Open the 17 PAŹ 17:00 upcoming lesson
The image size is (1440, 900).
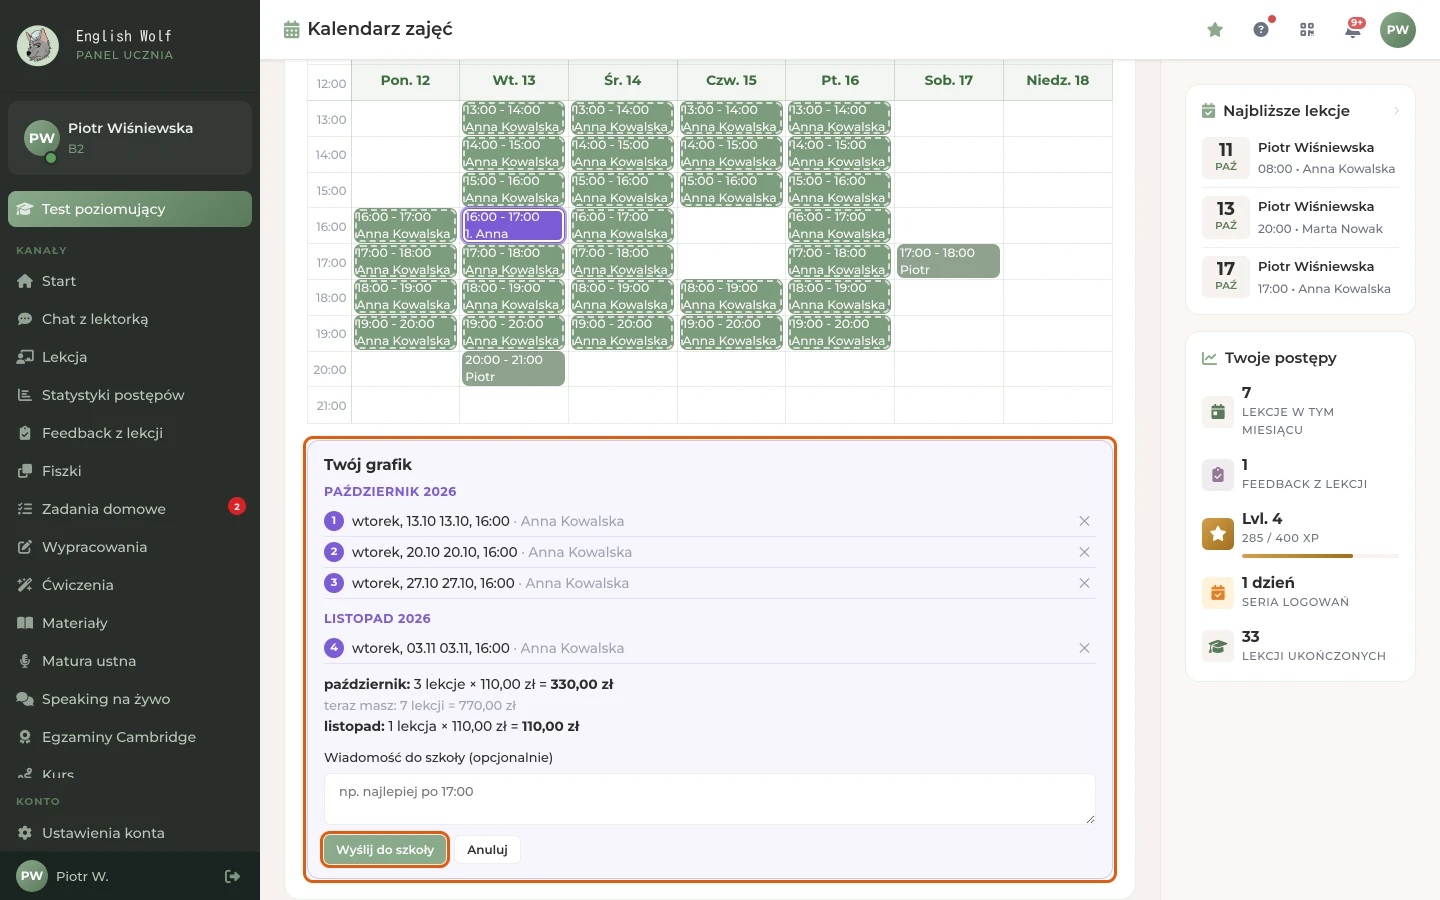click(x=1300, y=277)
